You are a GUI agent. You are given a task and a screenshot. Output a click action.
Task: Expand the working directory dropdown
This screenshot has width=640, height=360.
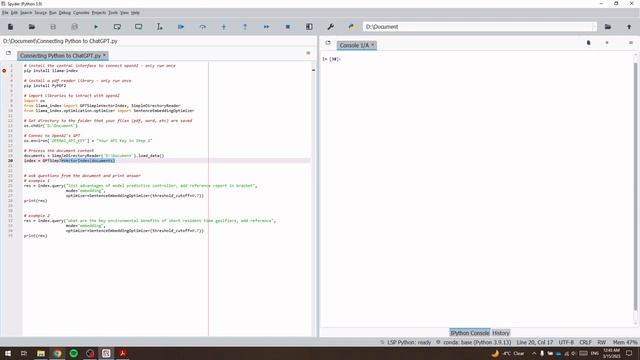point(594,27)
